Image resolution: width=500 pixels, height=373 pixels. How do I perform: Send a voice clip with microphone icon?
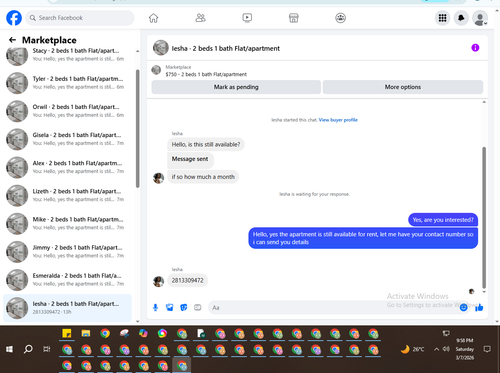tap(155, 307)
